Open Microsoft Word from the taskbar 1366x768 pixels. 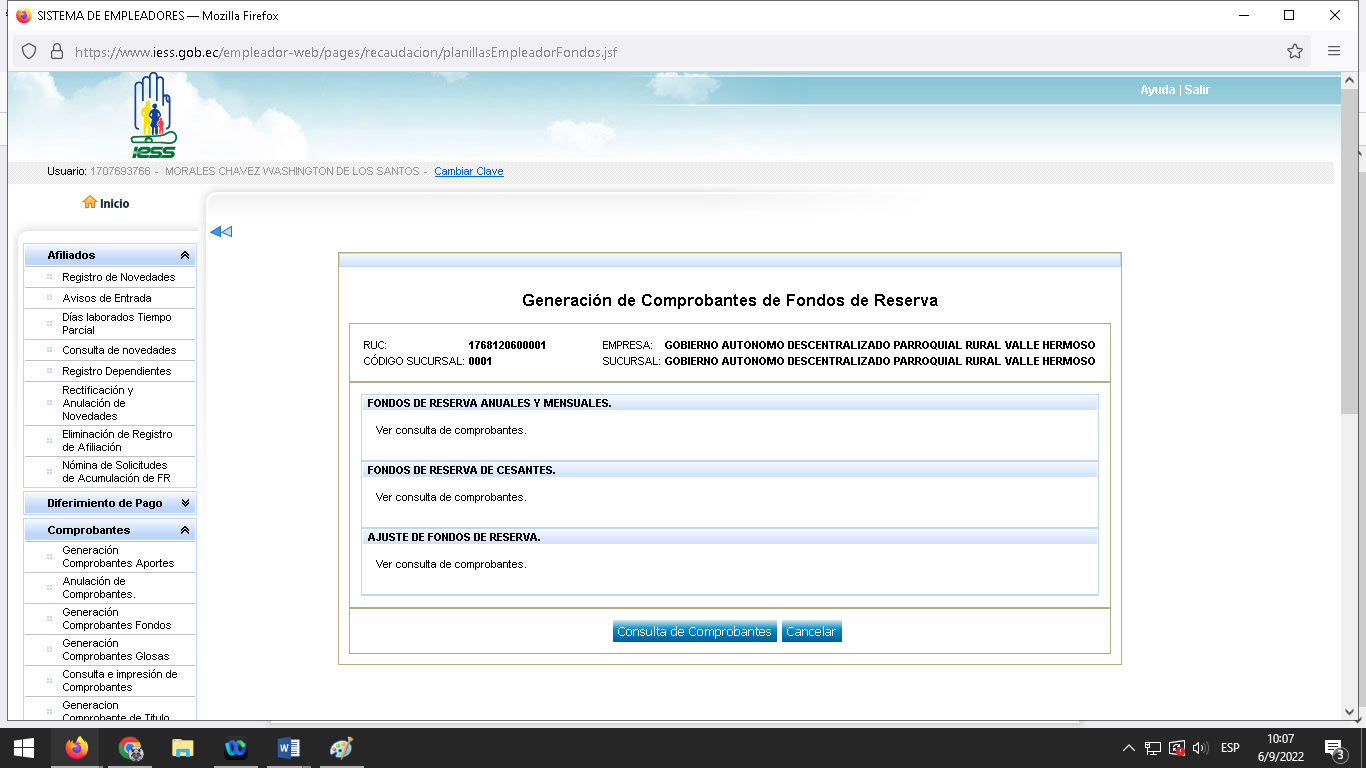(x=289, y=748)
